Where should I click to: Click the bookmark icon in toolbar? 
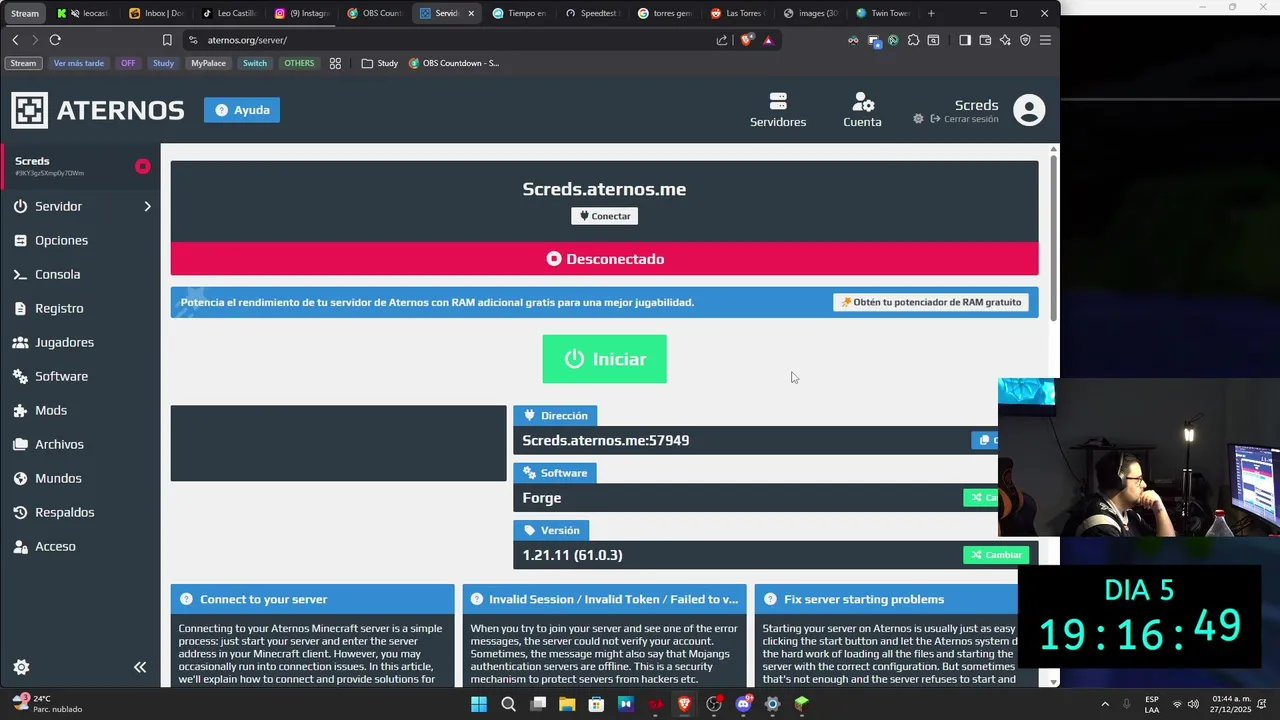(x=167, y=40)
